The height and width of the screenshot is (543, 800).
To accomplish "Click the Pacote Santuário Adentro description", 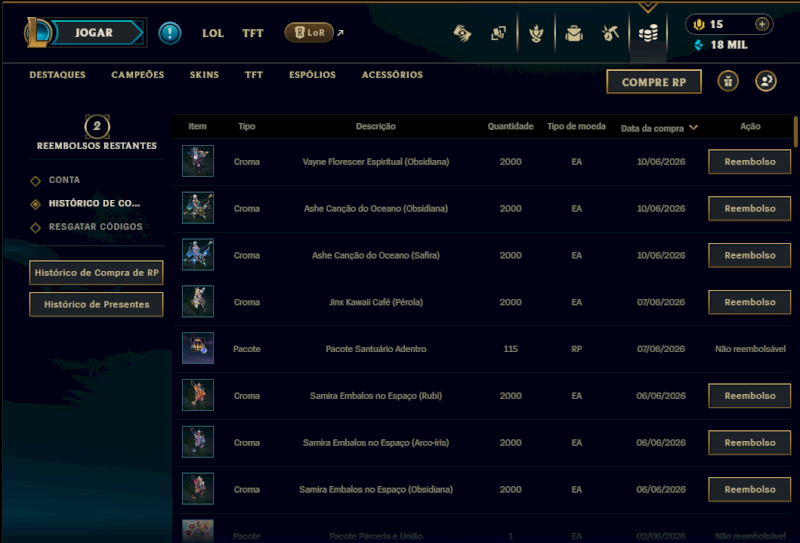I will (376, 349).
